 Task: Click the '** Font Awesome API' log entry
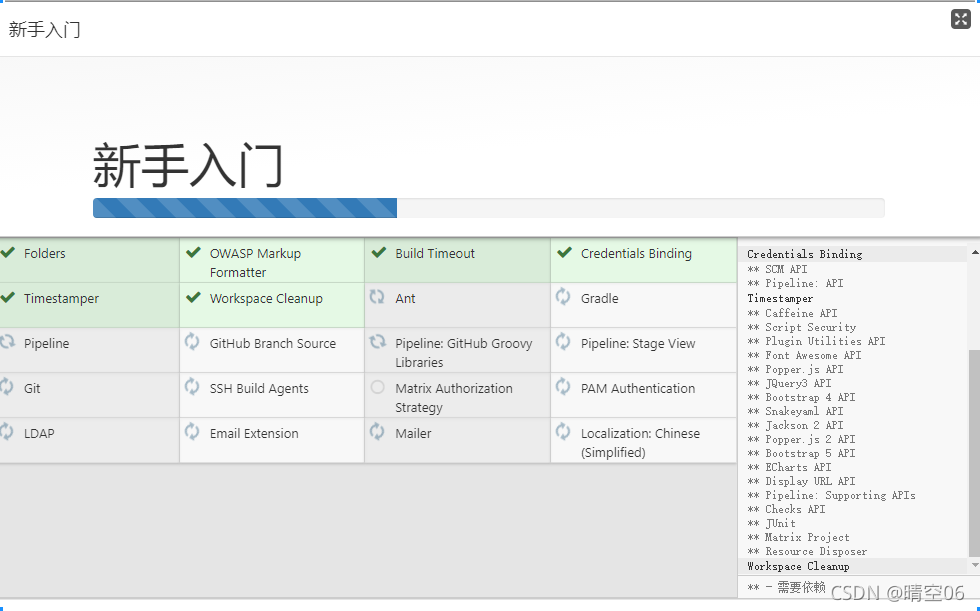click(804, 355)
